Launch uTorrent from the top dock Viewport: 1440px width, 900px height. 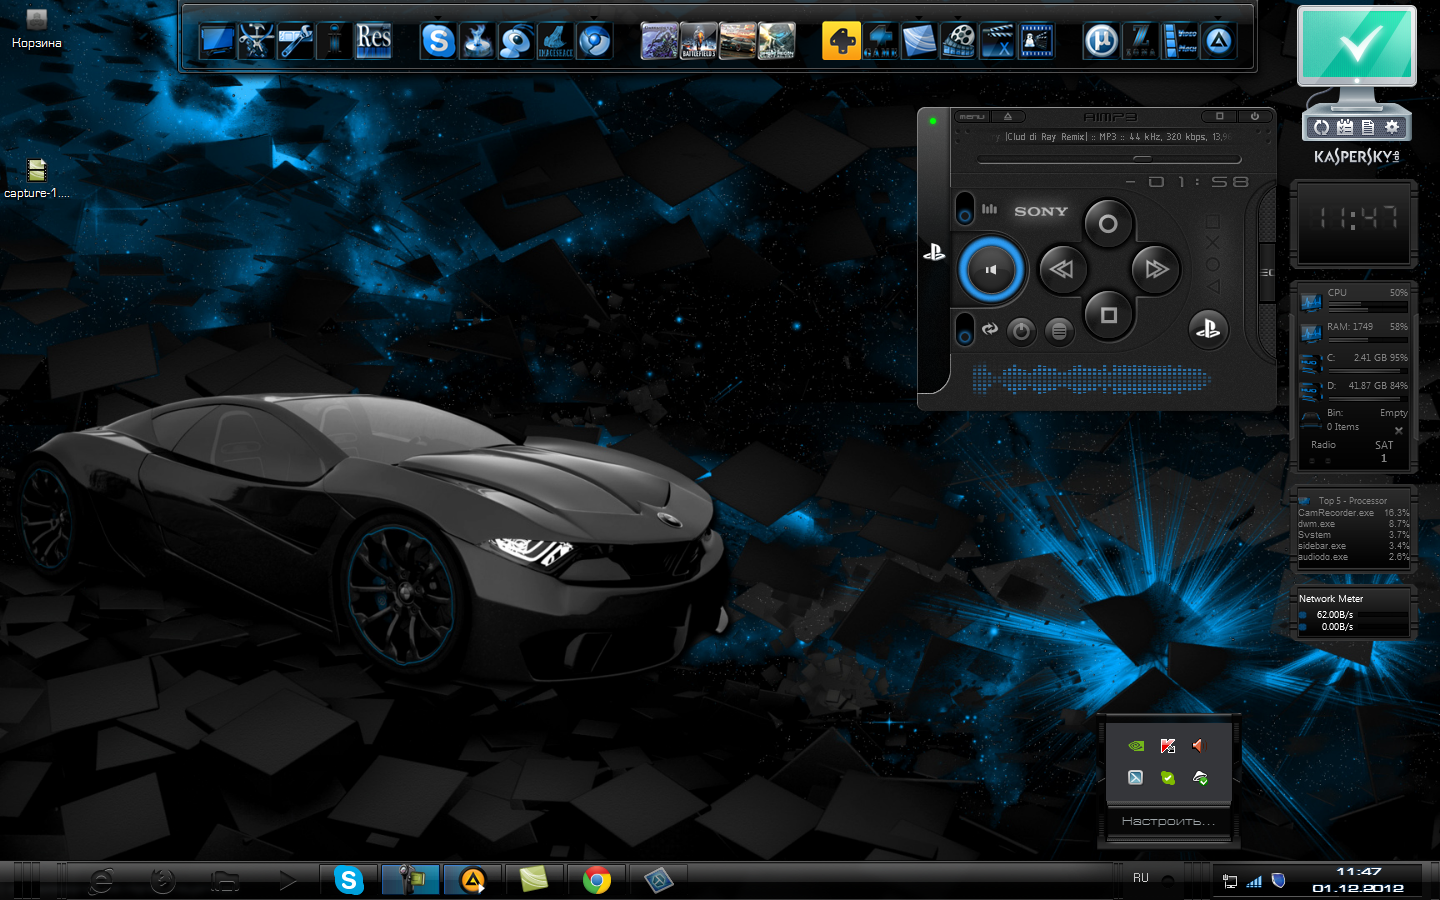pos(1101,41)
